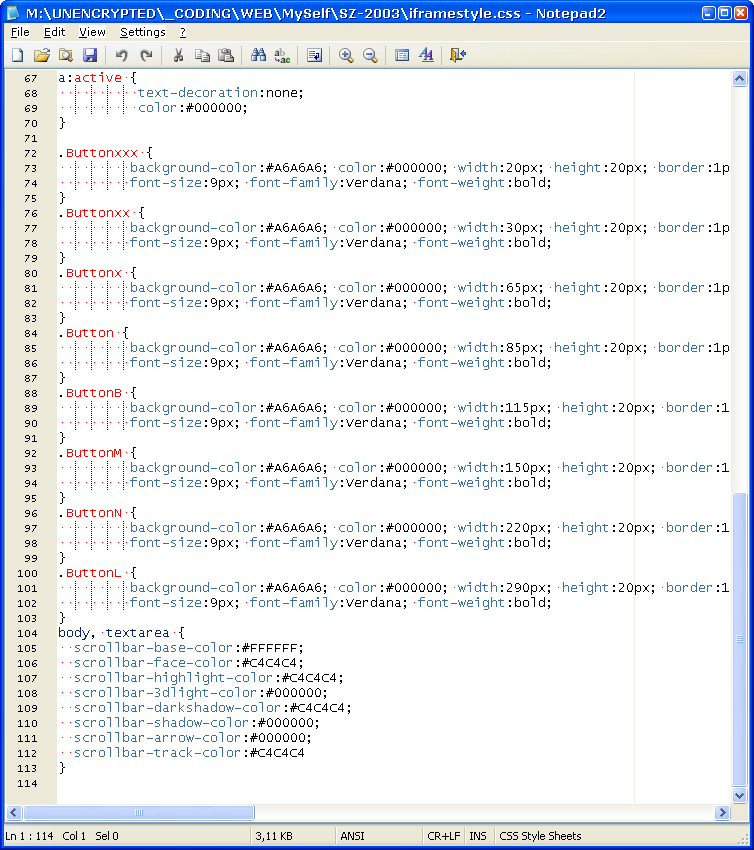This screenshot has height=850, width=754.
Task: Click text-decoration:none on line 68
Action: (x=218, y=93)
